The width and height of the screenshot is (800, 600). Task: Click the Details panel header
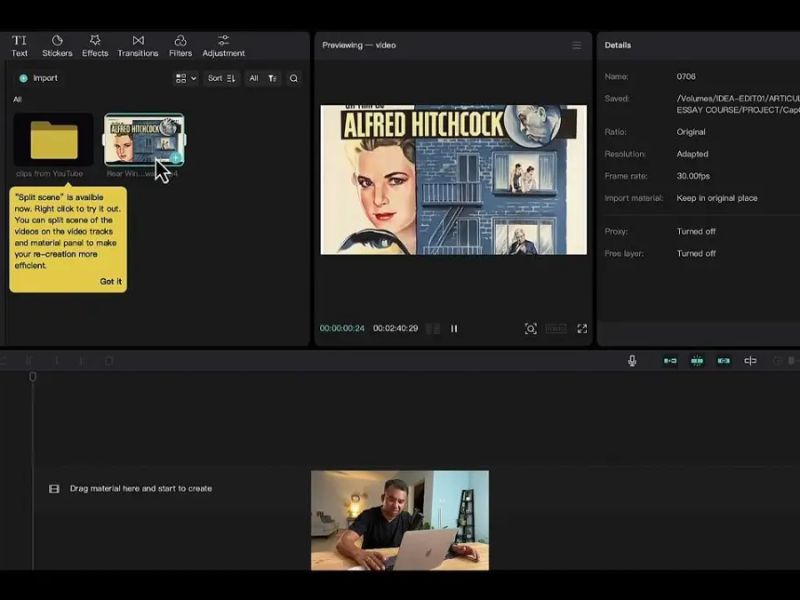point(618,45)
